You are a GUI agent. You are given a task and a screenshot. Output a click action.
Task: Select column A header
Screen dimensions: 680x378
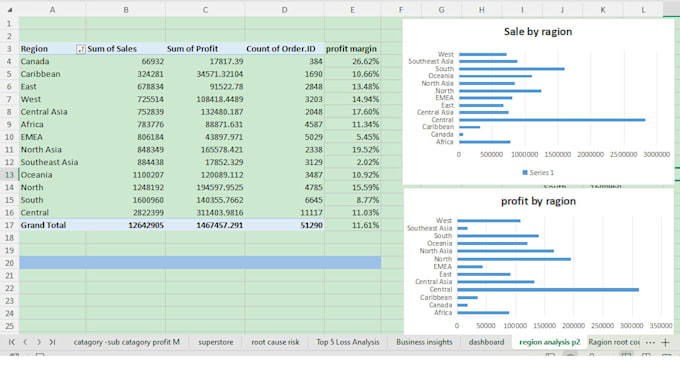pos(52,10)
